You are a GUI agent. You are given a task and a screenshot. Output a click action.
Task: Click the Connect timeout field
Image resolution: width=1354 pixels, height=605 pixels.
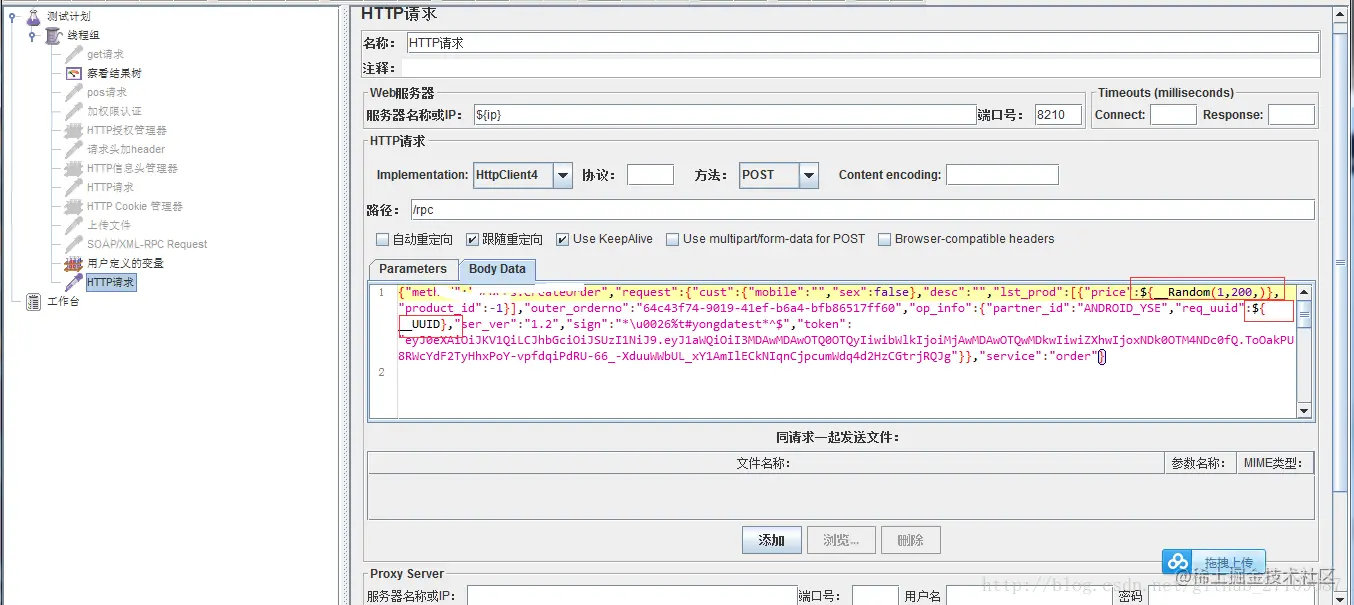click(1173, 115)
